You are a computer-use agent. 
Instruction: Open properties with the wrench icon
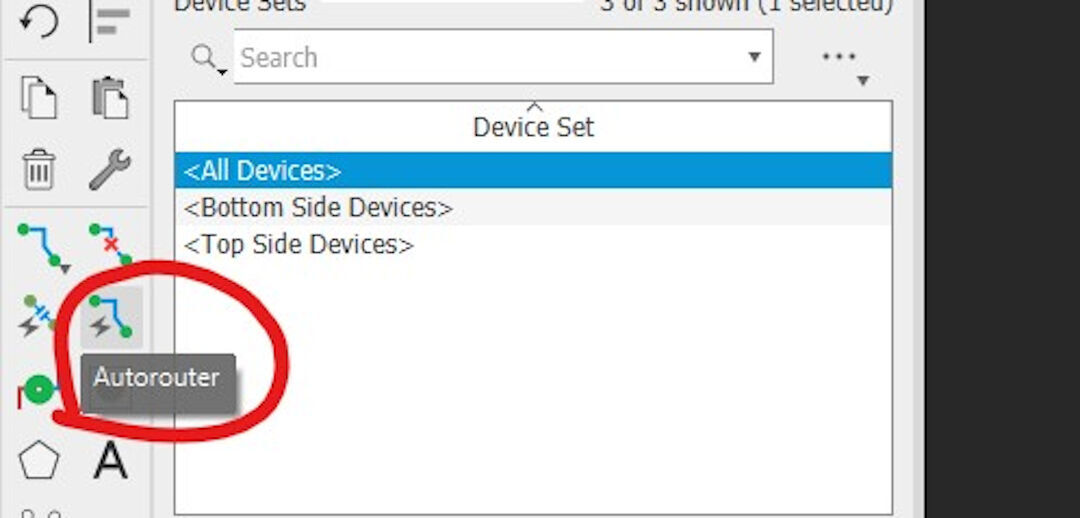pyautogui.click(x=110, y=169)
